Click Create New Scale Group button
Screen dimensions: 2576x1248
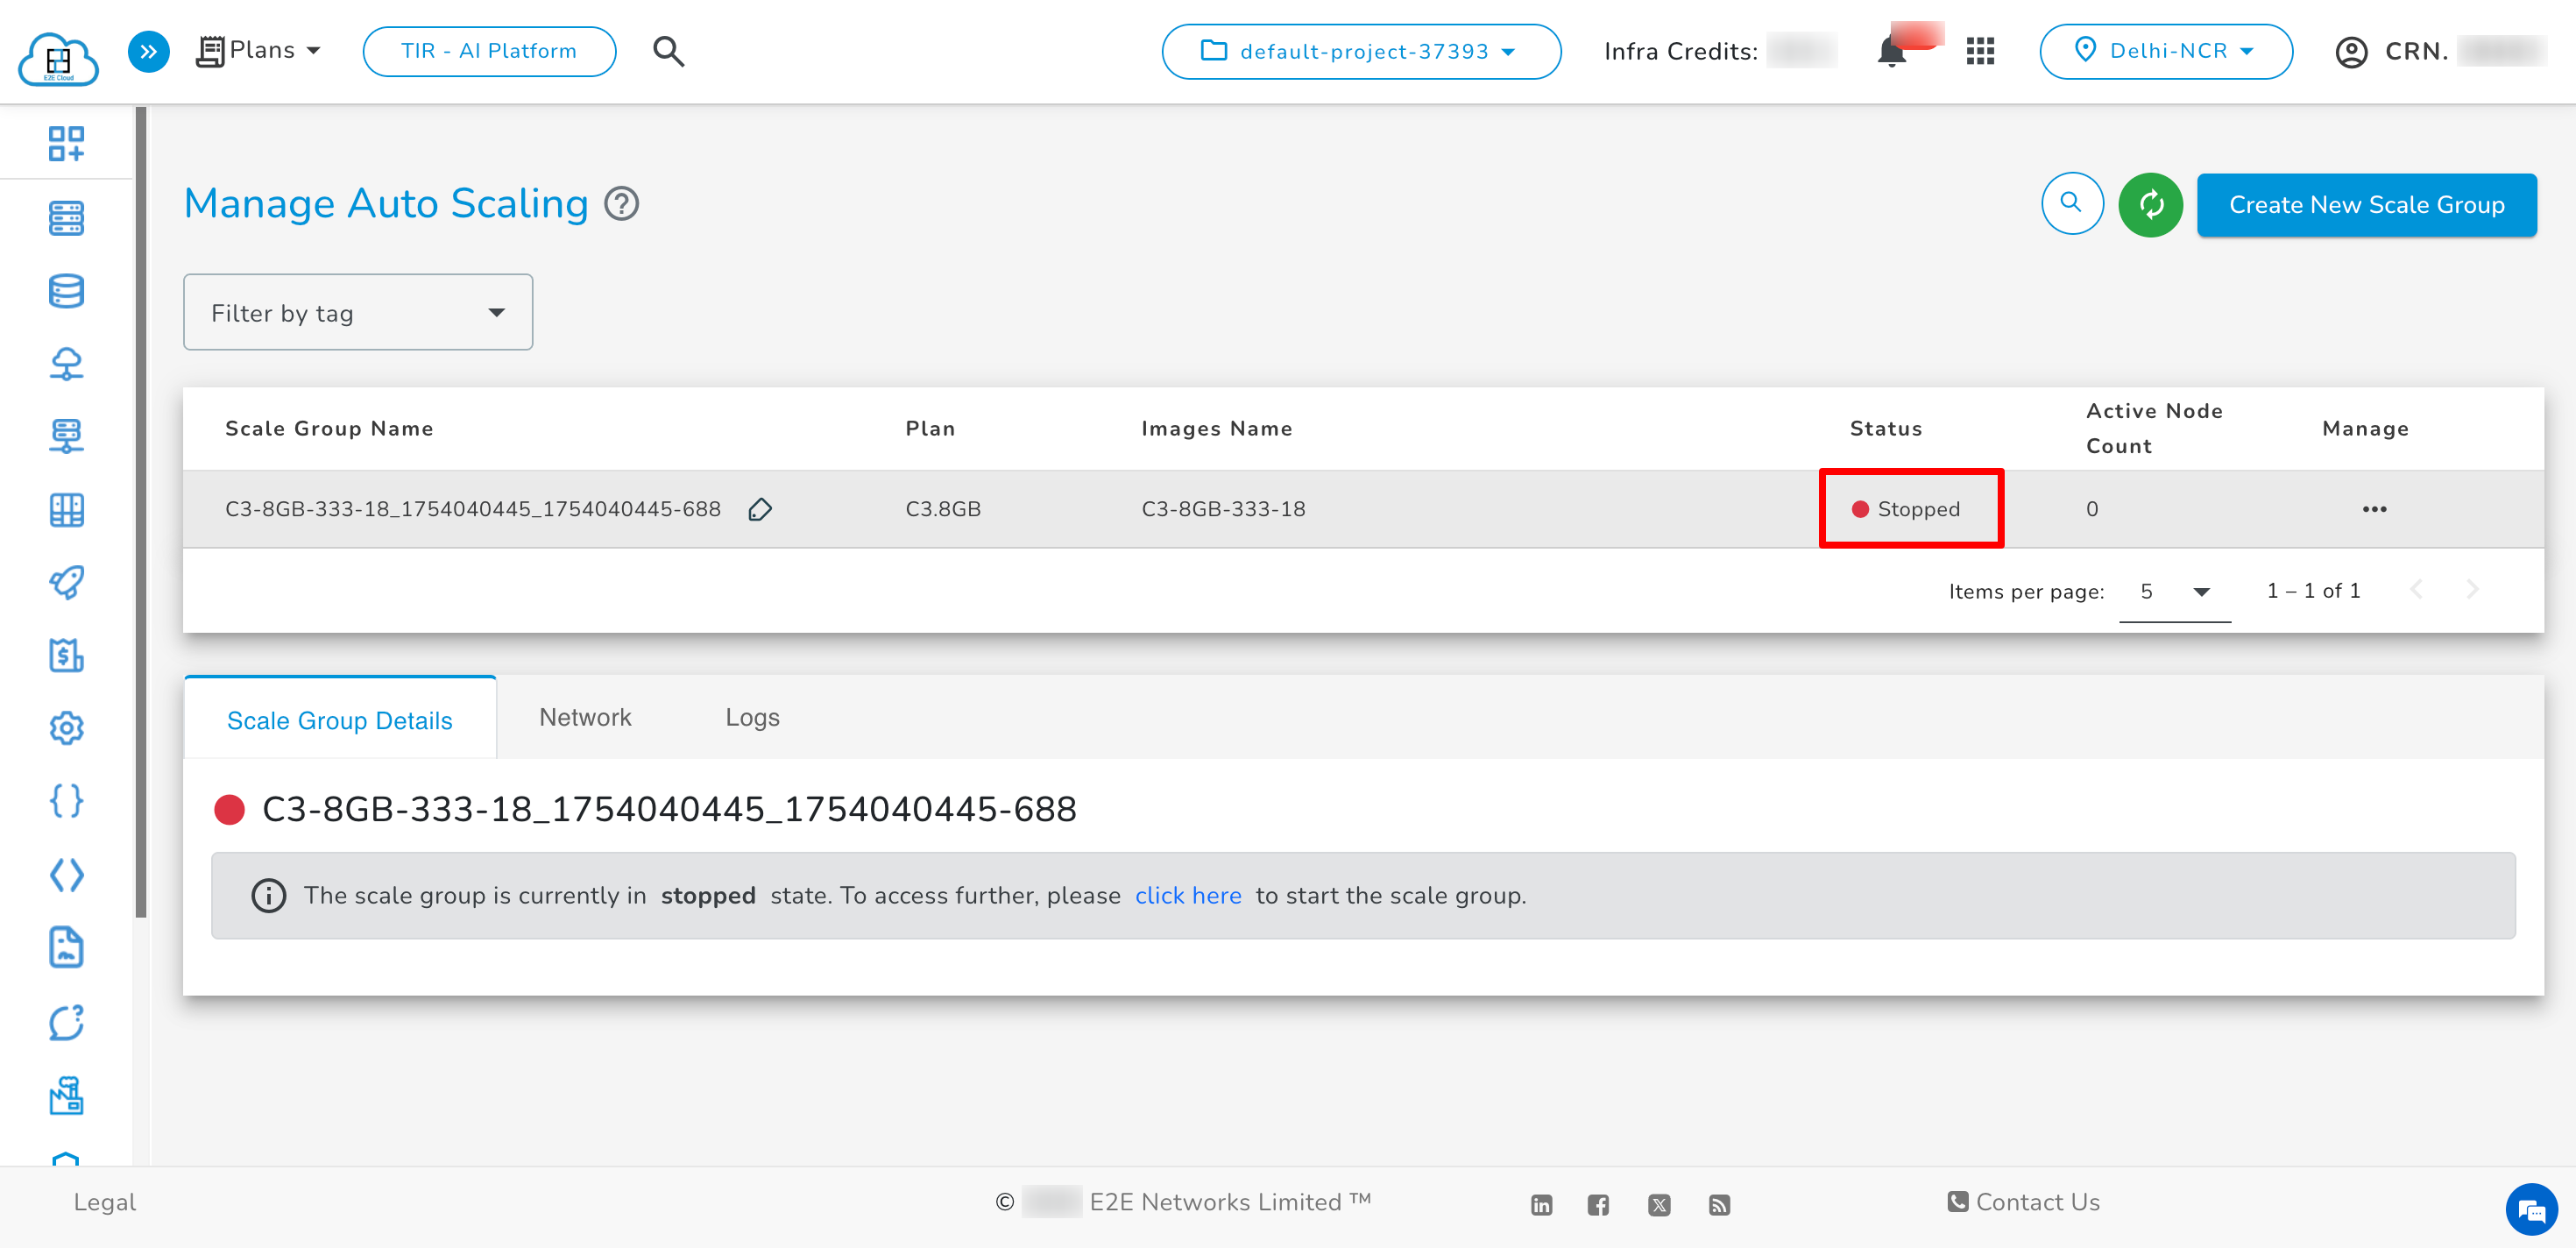coord(2366,205)
